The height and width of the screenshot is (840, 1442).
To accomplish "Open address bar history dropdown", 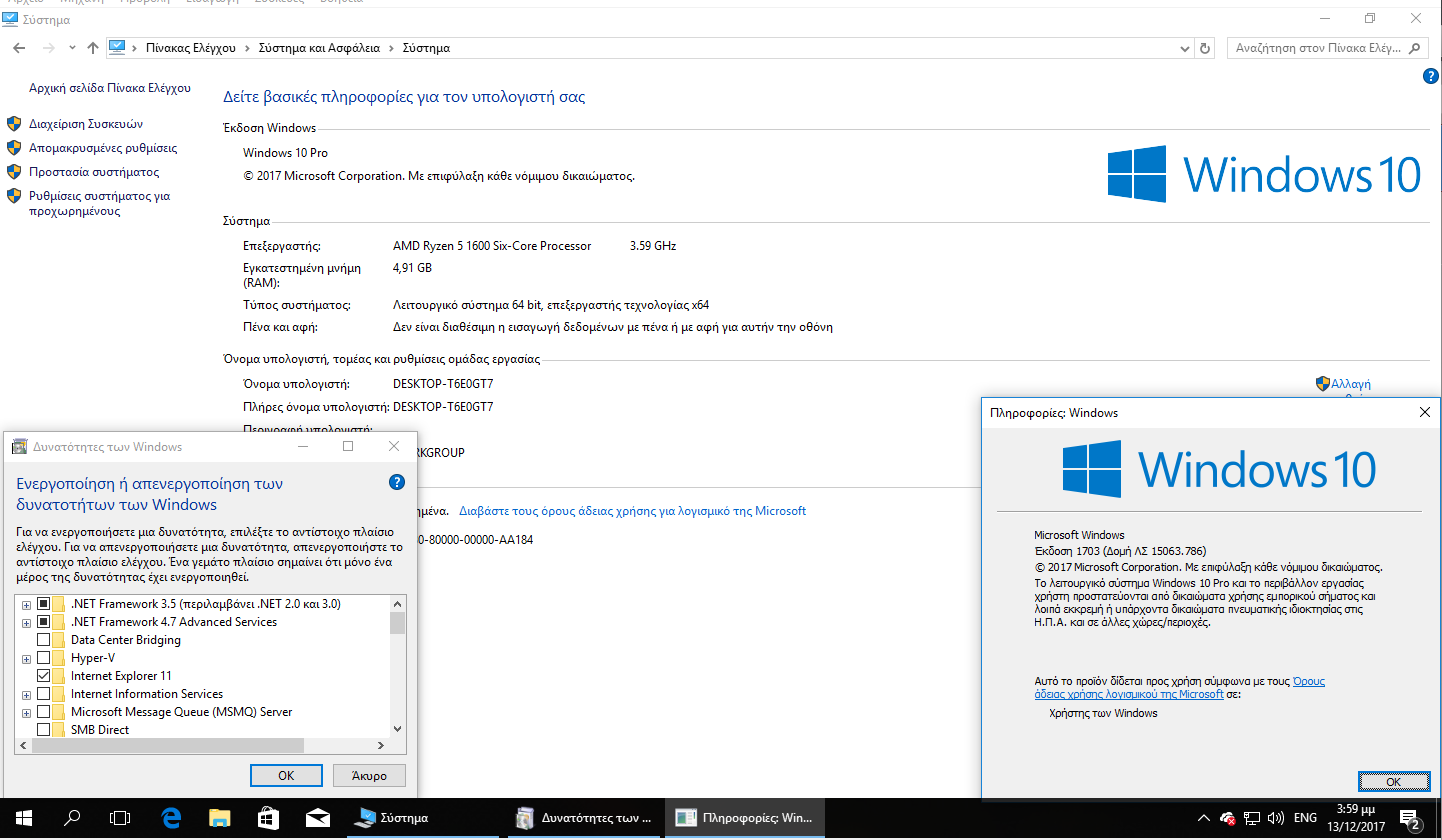I will pyautogui.click(x=1185, y=48).
